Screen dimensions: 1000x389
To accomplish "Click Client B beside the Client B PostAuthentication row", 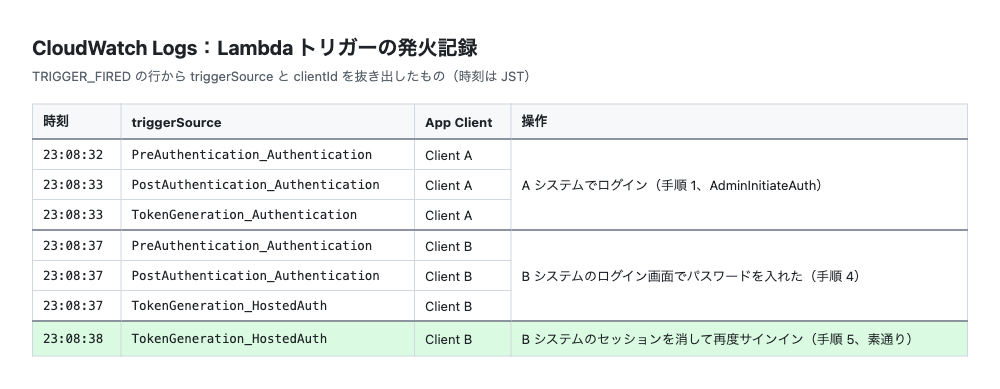I will [x=448, y=276].
